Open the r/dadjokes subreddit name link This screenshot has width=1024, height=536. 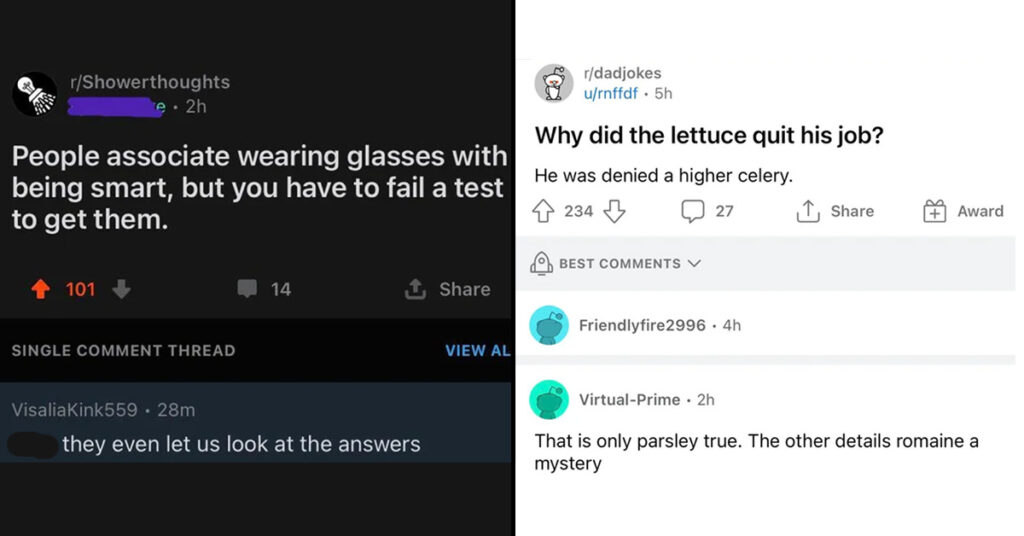tap(622, 73)
